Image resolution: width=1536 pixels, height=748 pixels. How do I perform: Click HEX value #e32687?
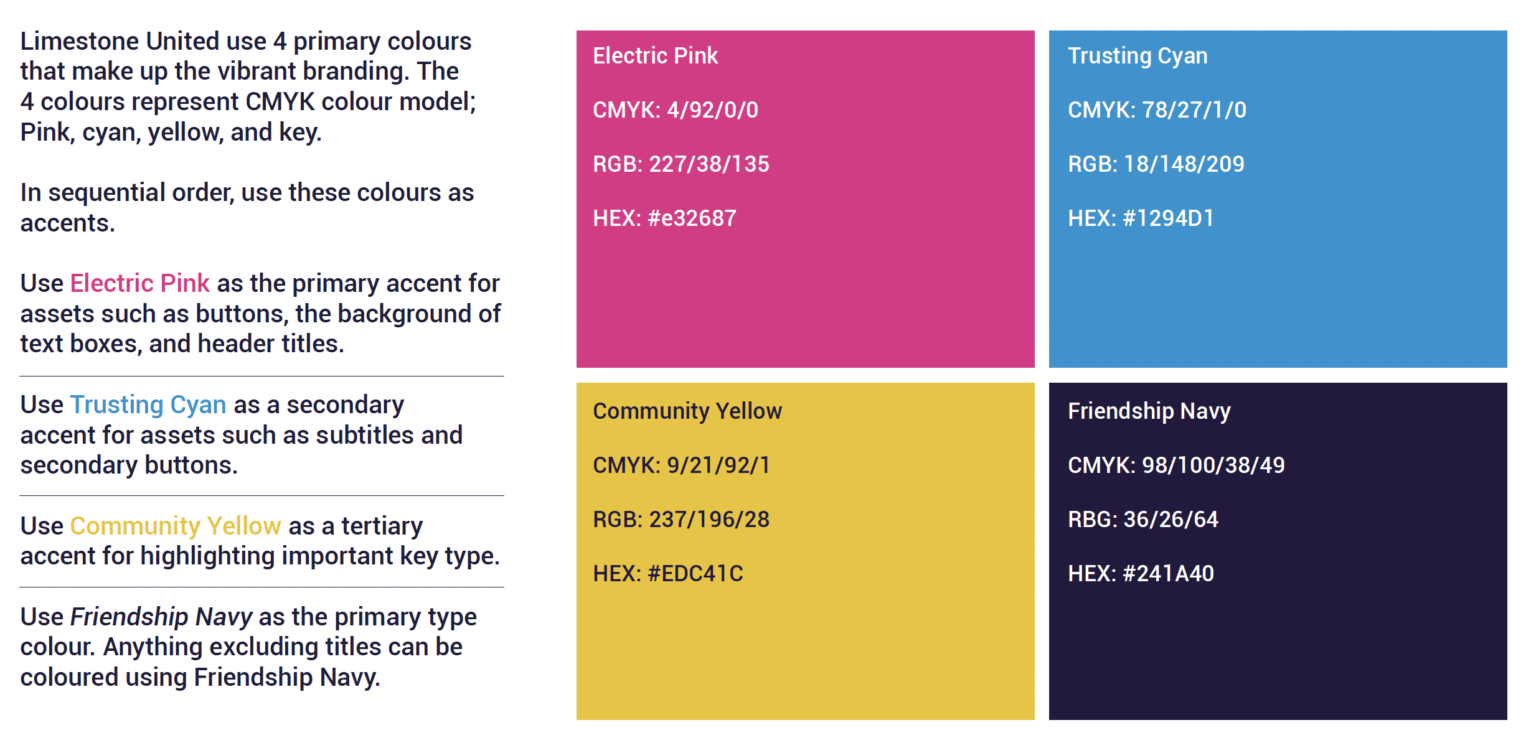click(x=664, y=218)
